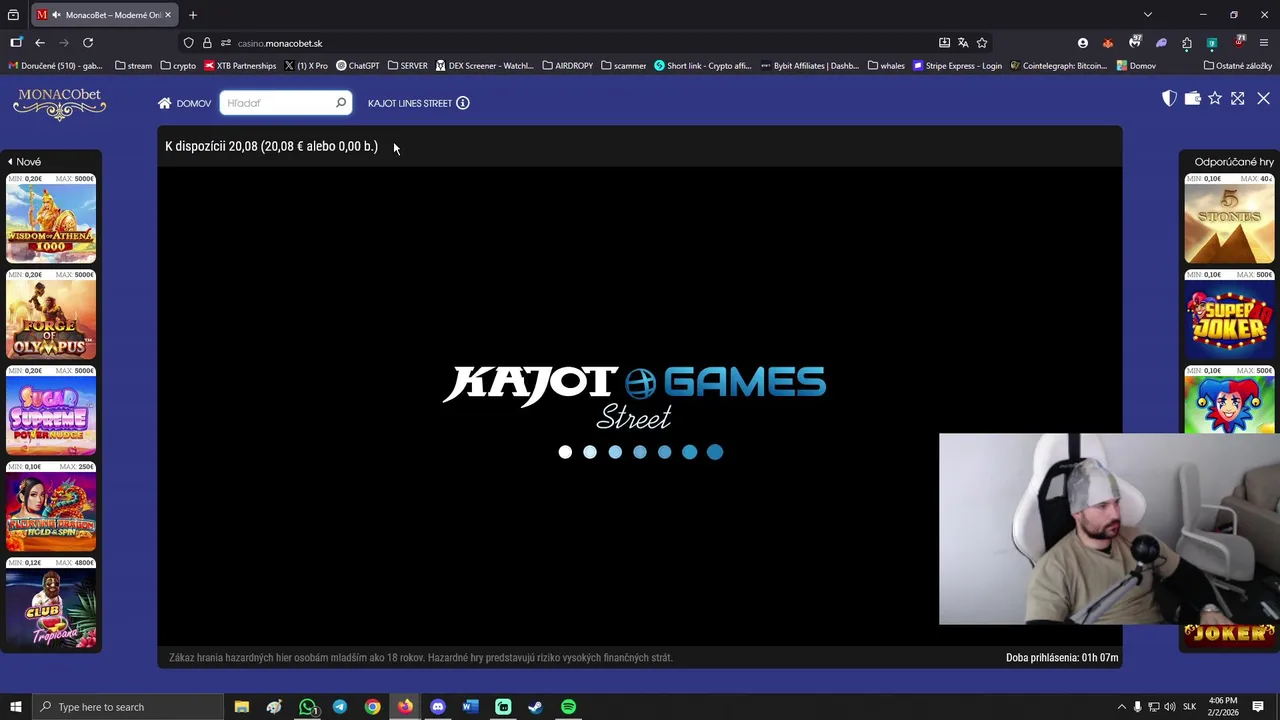Open Ostatné záložky folder

pos(1238,66)
